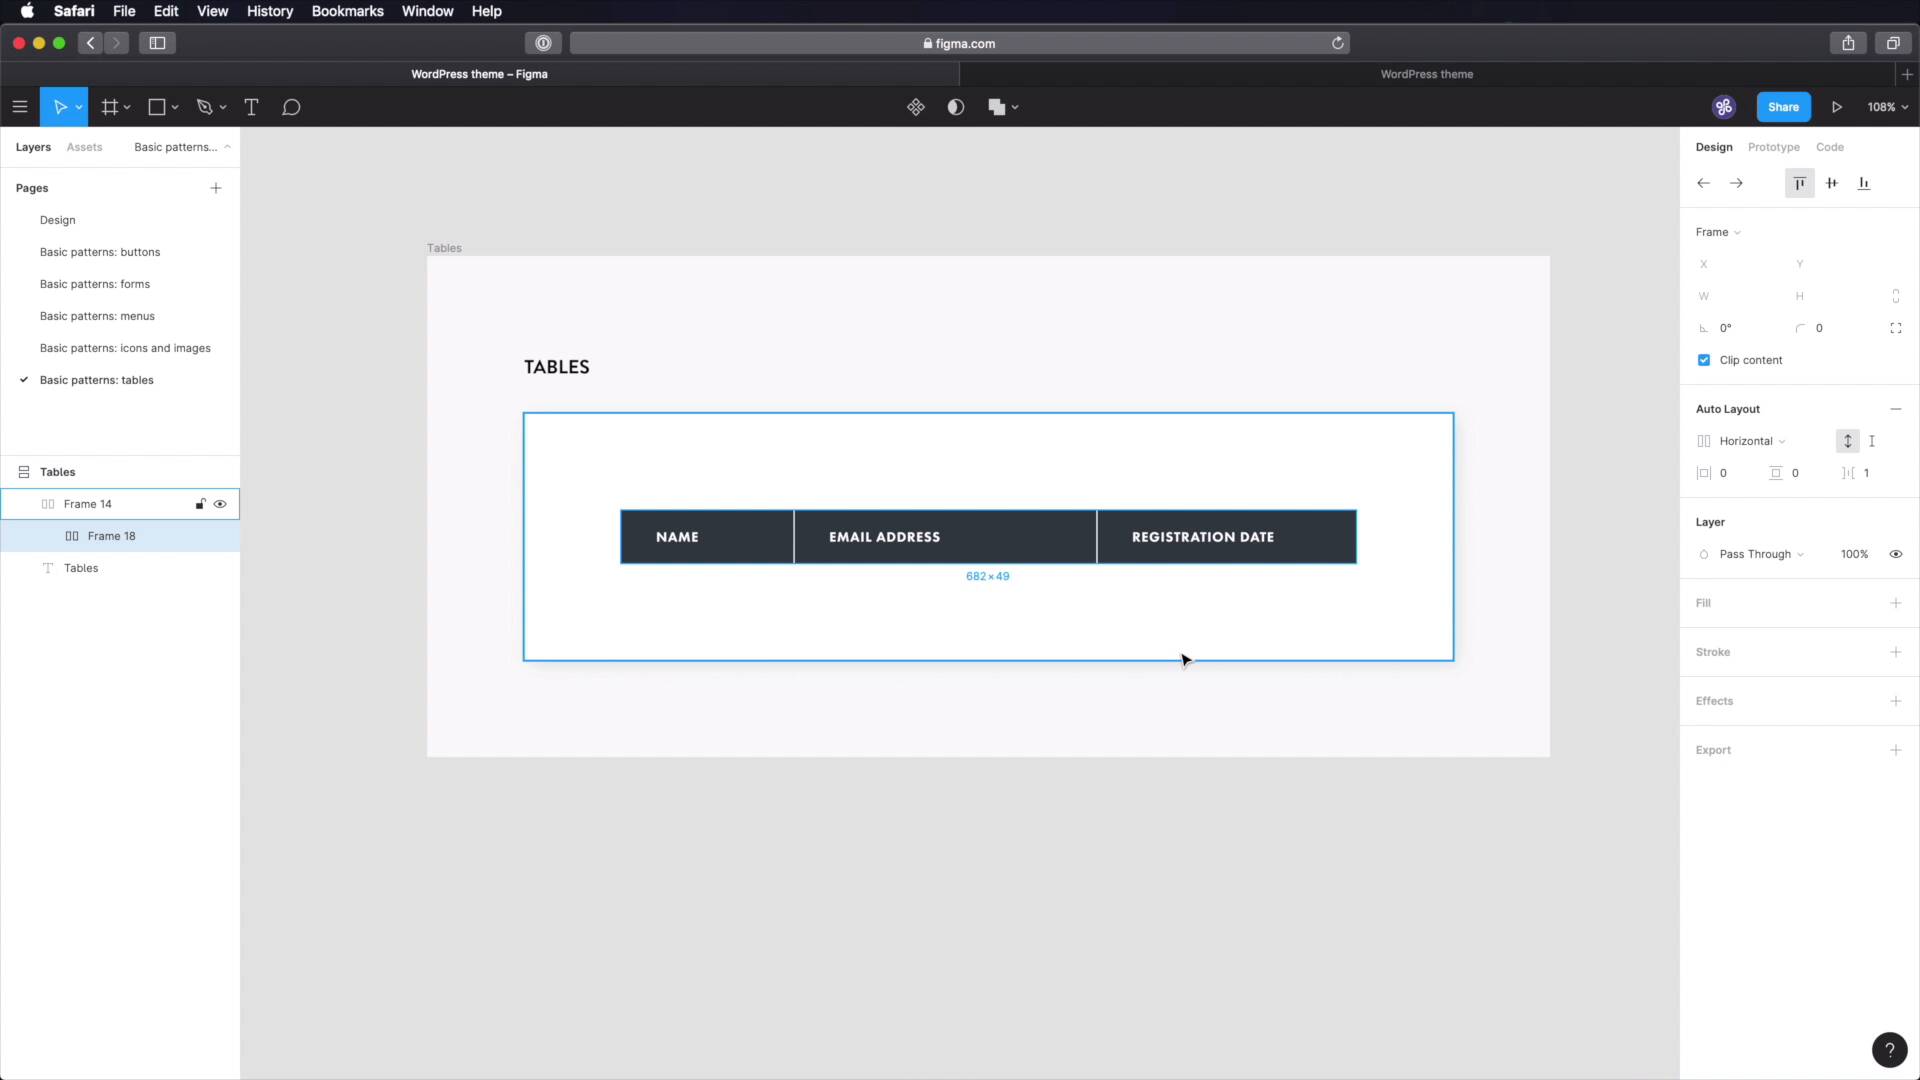Open the History menu in the menu bar
The width and height of the screenshot is (1920, 1080).
(270, 11)
